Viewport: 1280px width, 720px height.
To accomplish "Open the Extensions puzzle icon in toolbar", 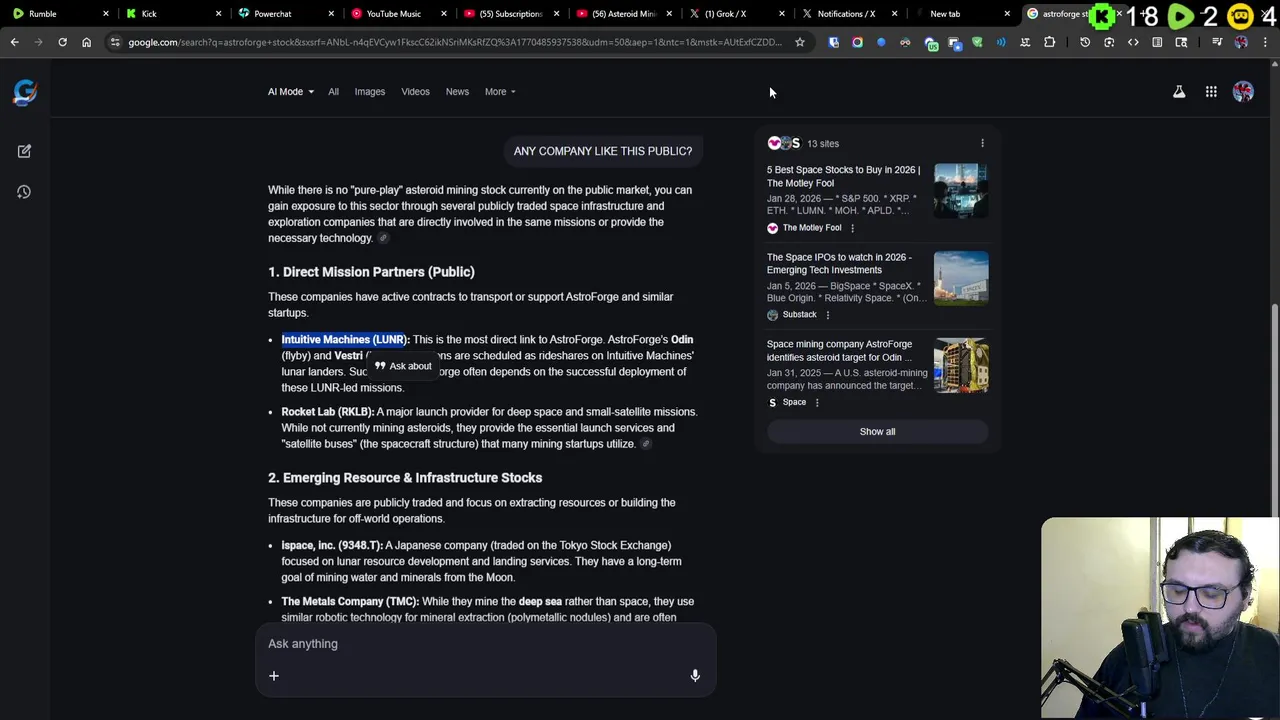I will [1049, 42].
